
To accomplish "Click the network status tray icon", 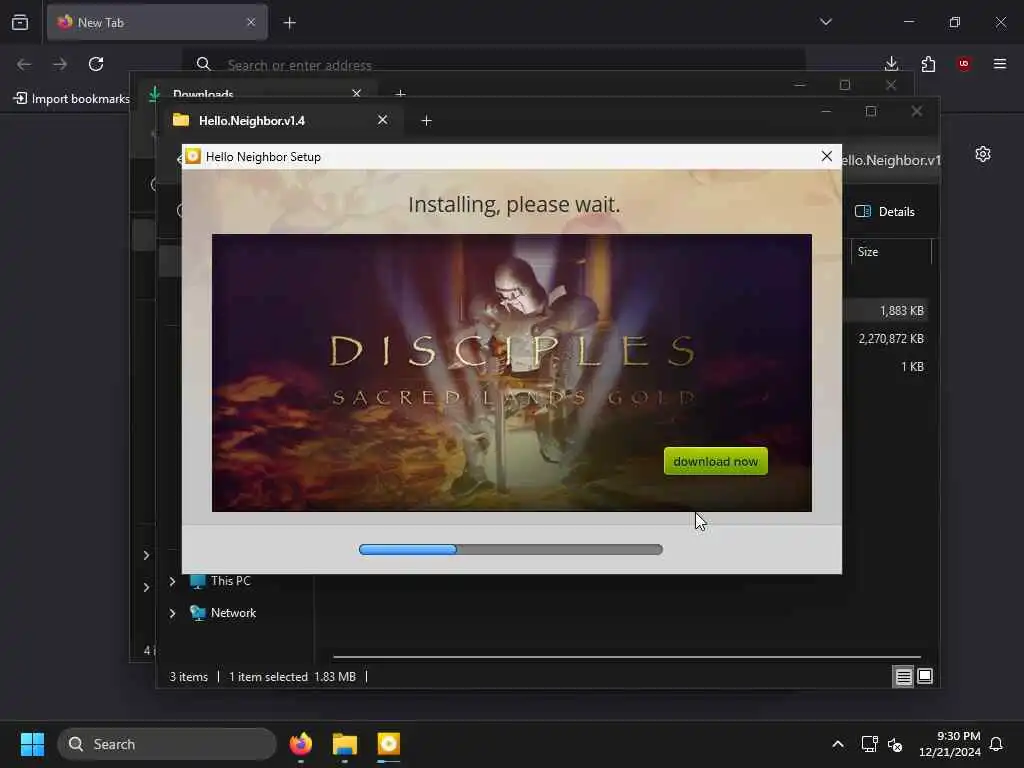I will 869,744.
